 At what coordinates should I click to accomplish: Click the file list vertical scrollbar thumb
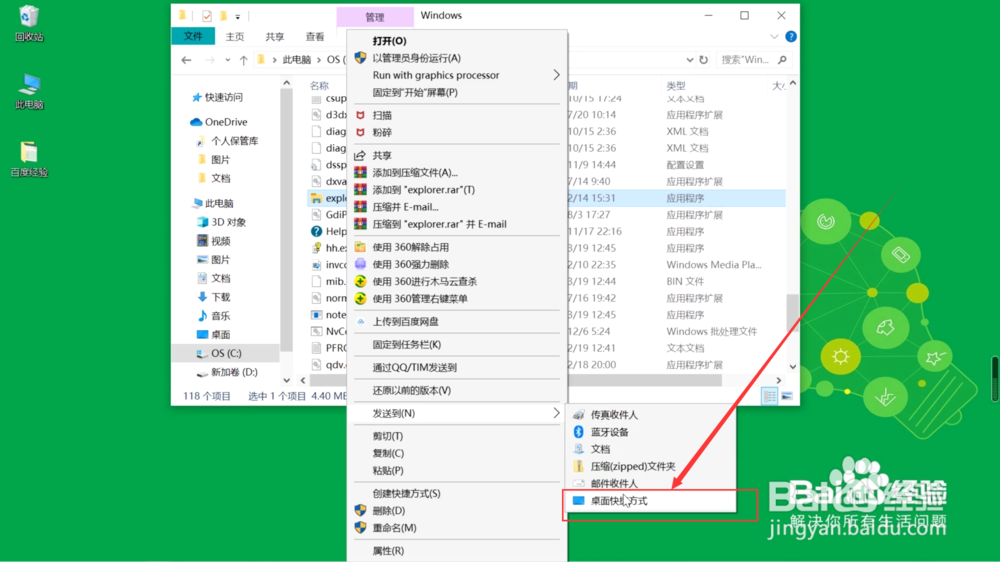[x=793, y=313]
